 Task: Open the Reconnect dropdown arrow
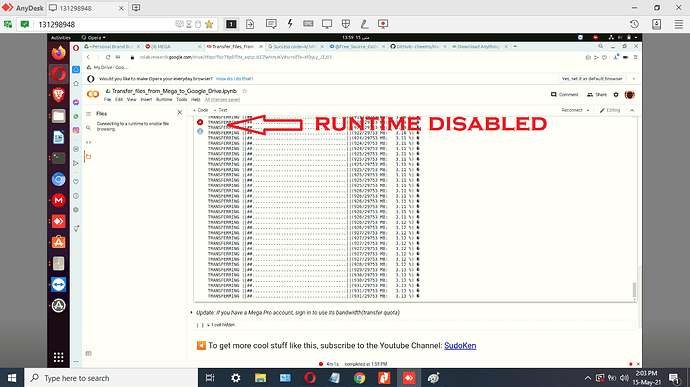coord(588,111)
